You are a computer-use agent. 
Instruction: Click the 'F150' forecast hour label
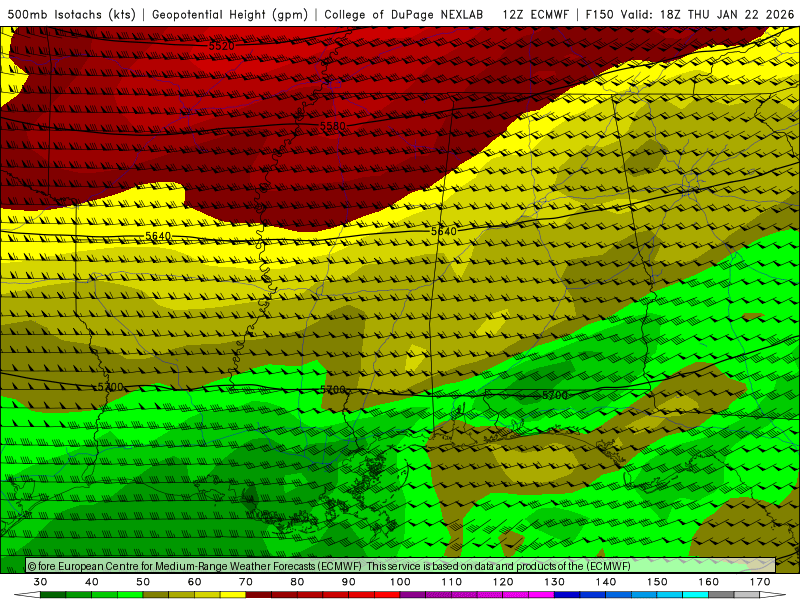point(599,15)
